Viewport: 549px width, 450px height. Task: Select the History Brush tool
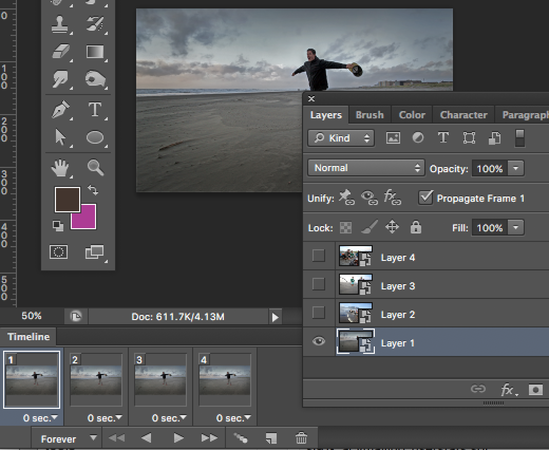[x=95, y=25]
